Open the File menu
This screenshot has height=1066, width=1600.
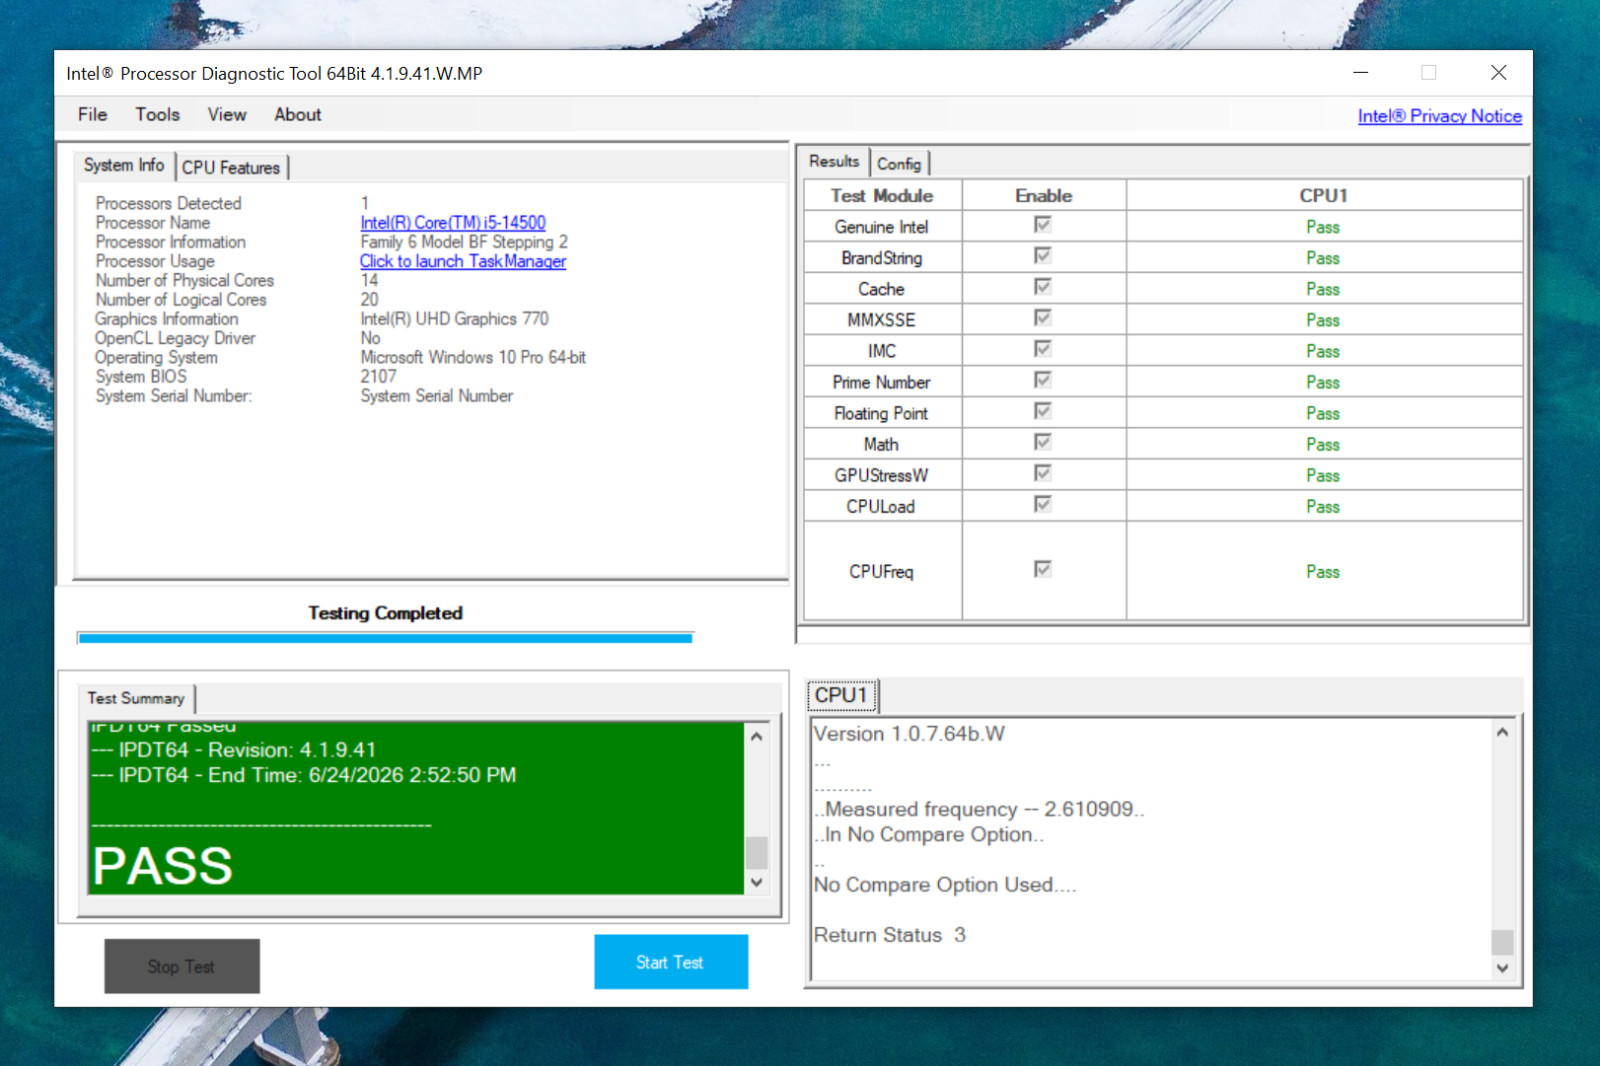[x=92, y=115]
